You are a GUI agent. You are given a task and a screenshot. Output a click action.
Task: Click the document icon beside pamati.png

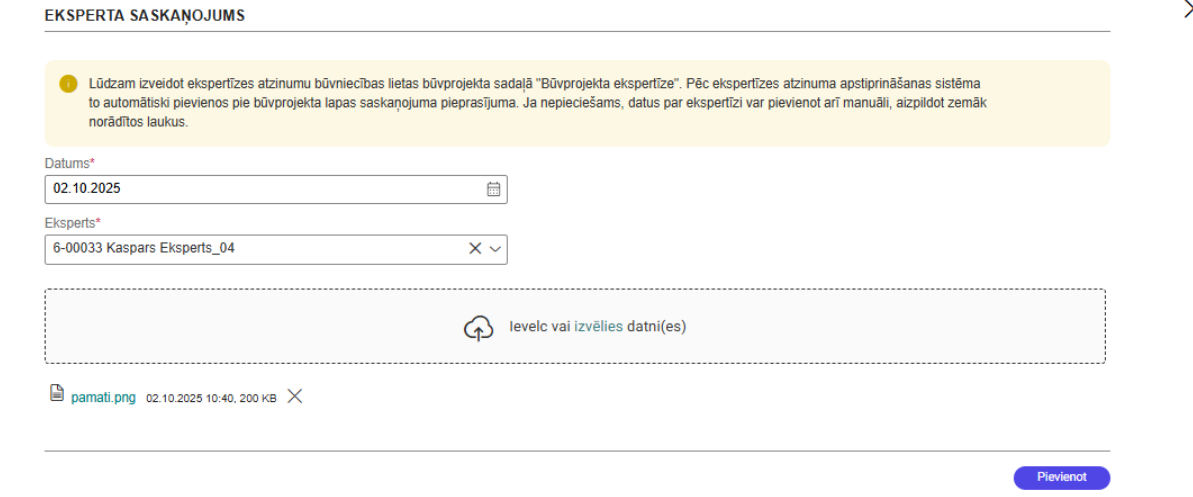pyautogui.click(x=57, y=396)
